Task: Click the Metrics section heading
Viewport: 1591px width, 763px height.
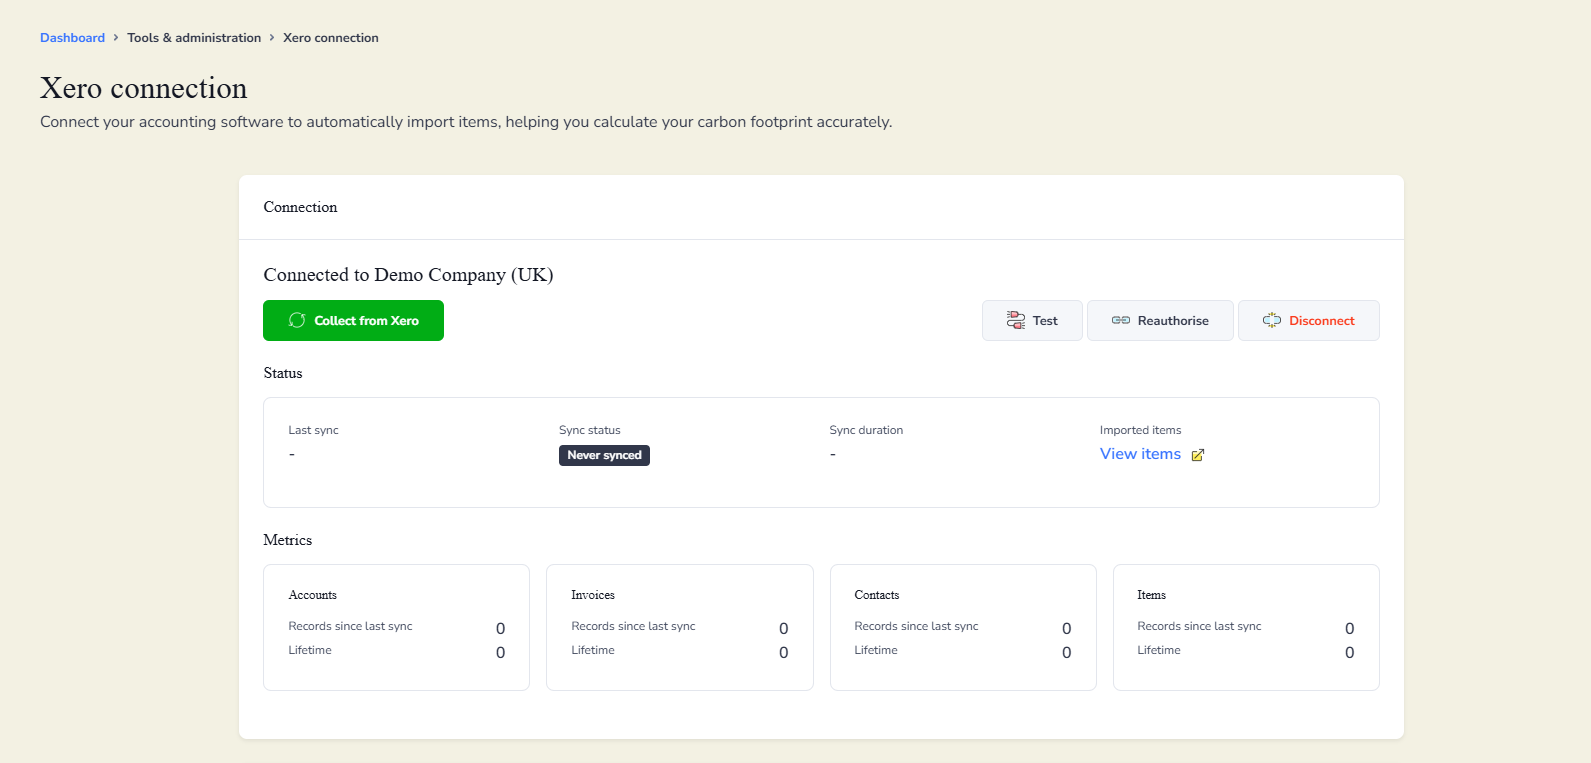Action: (288, 540)
